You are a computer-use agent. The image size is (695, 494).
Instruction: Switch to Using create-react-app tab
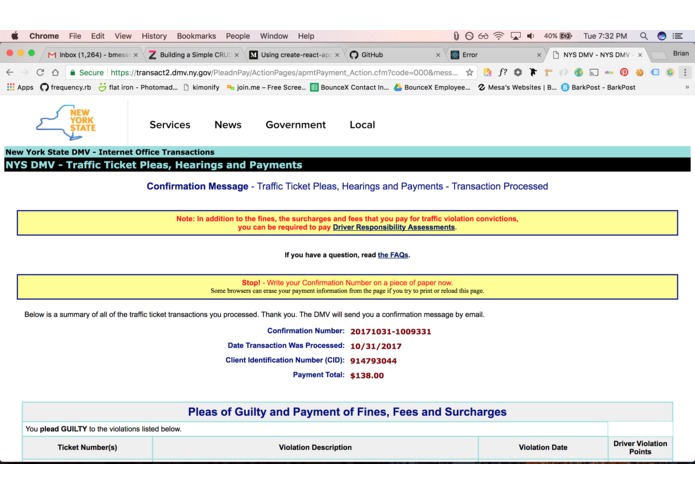pos(294,55)
